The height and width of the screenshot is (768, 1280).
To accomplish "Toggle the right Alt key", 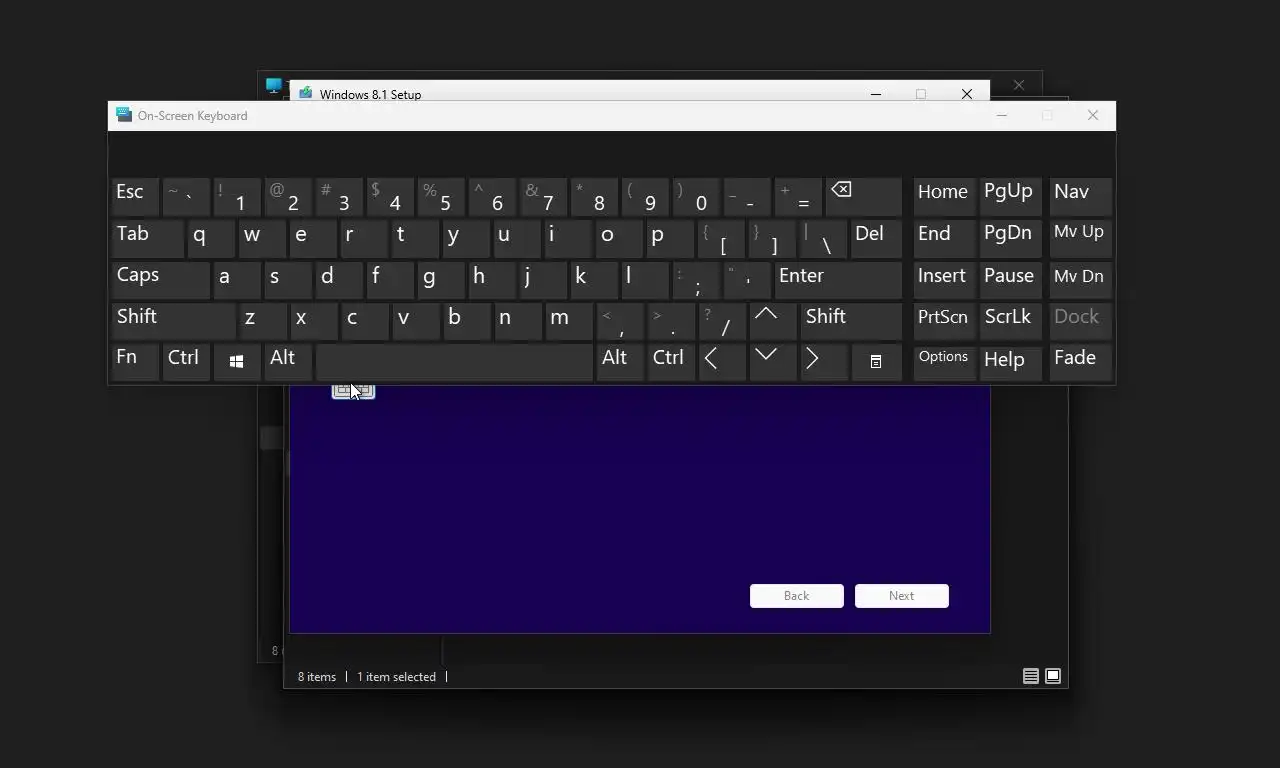I will point(620,361).
